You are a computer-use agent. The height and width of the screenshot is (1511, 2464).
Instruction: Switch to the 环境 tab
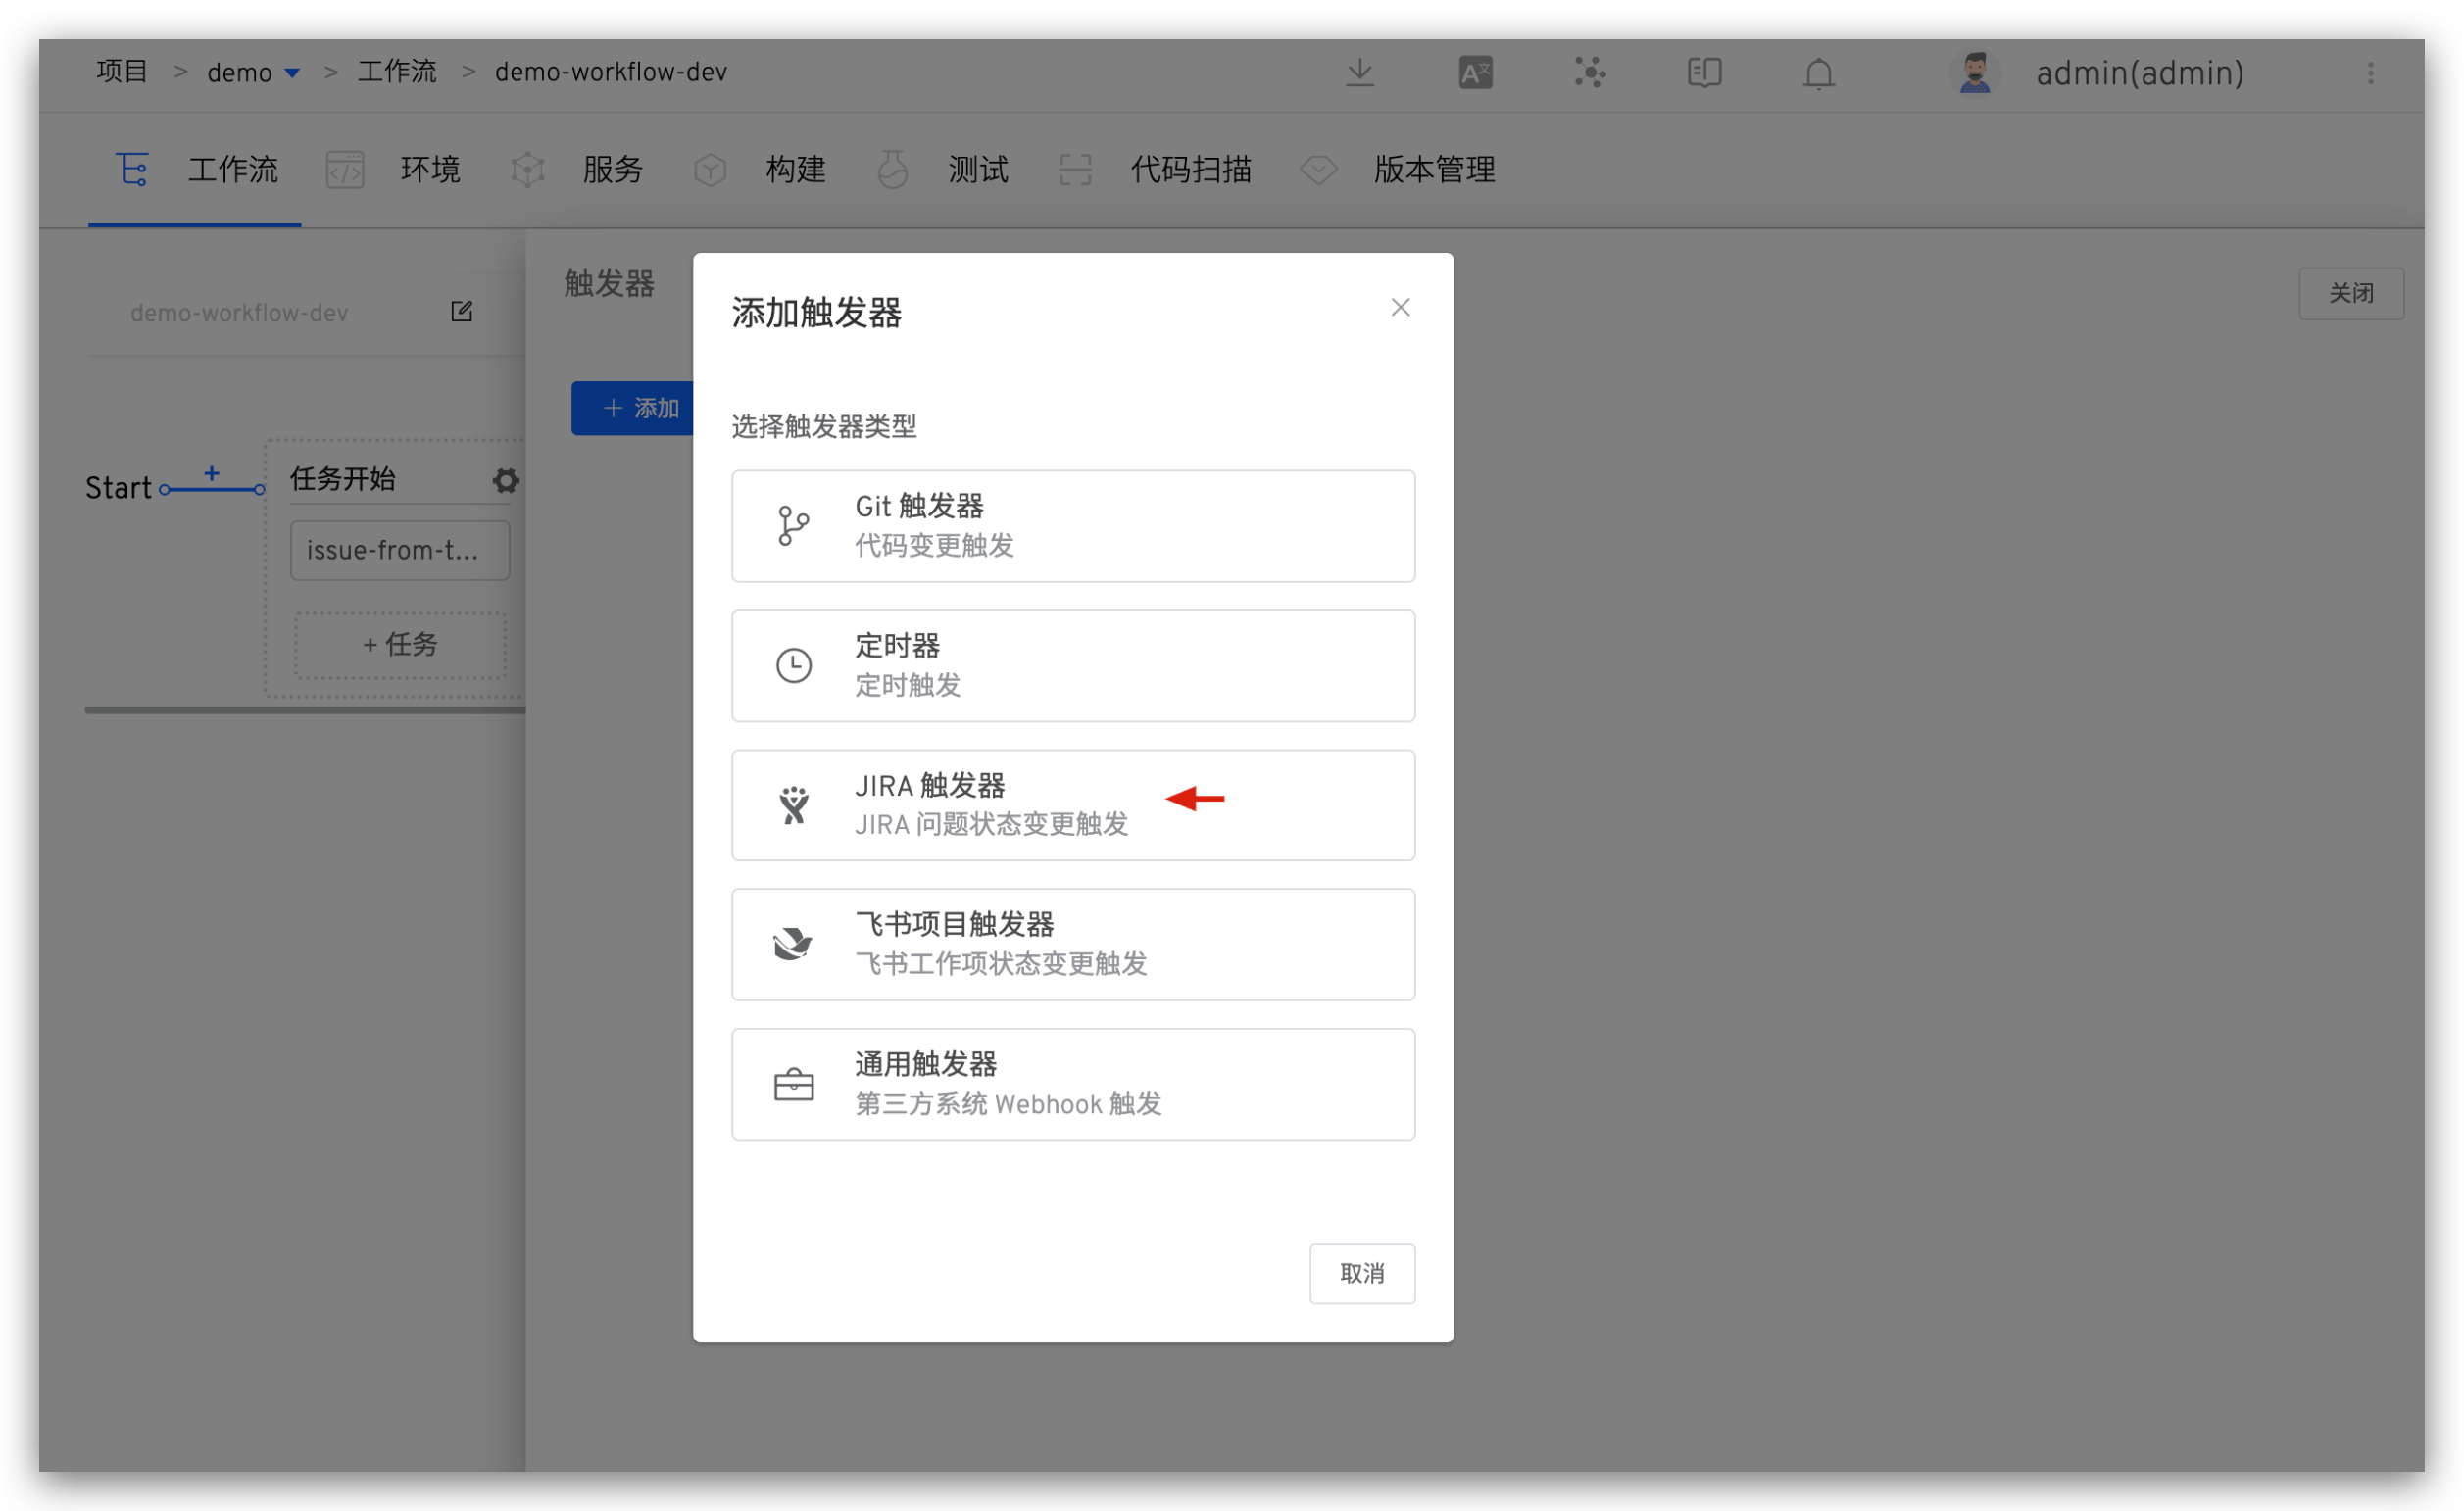429,169
